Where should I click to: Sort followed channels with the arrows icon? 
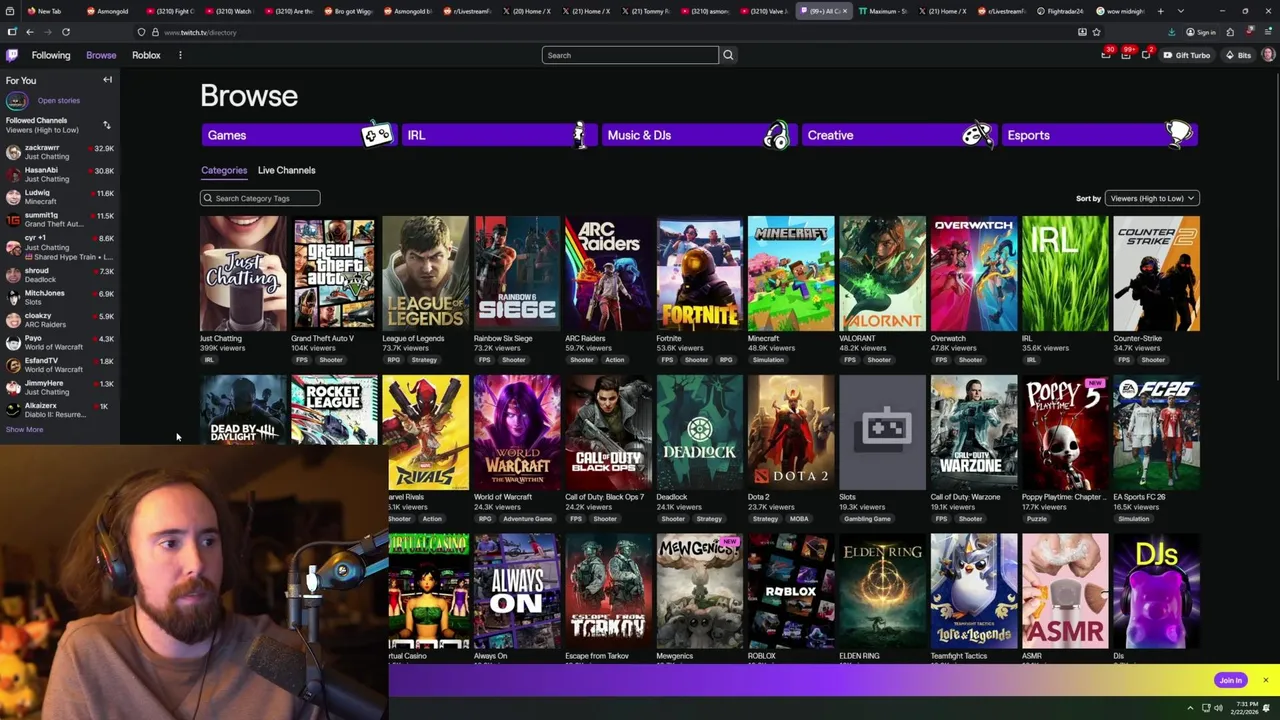click(x=107, y=125)
